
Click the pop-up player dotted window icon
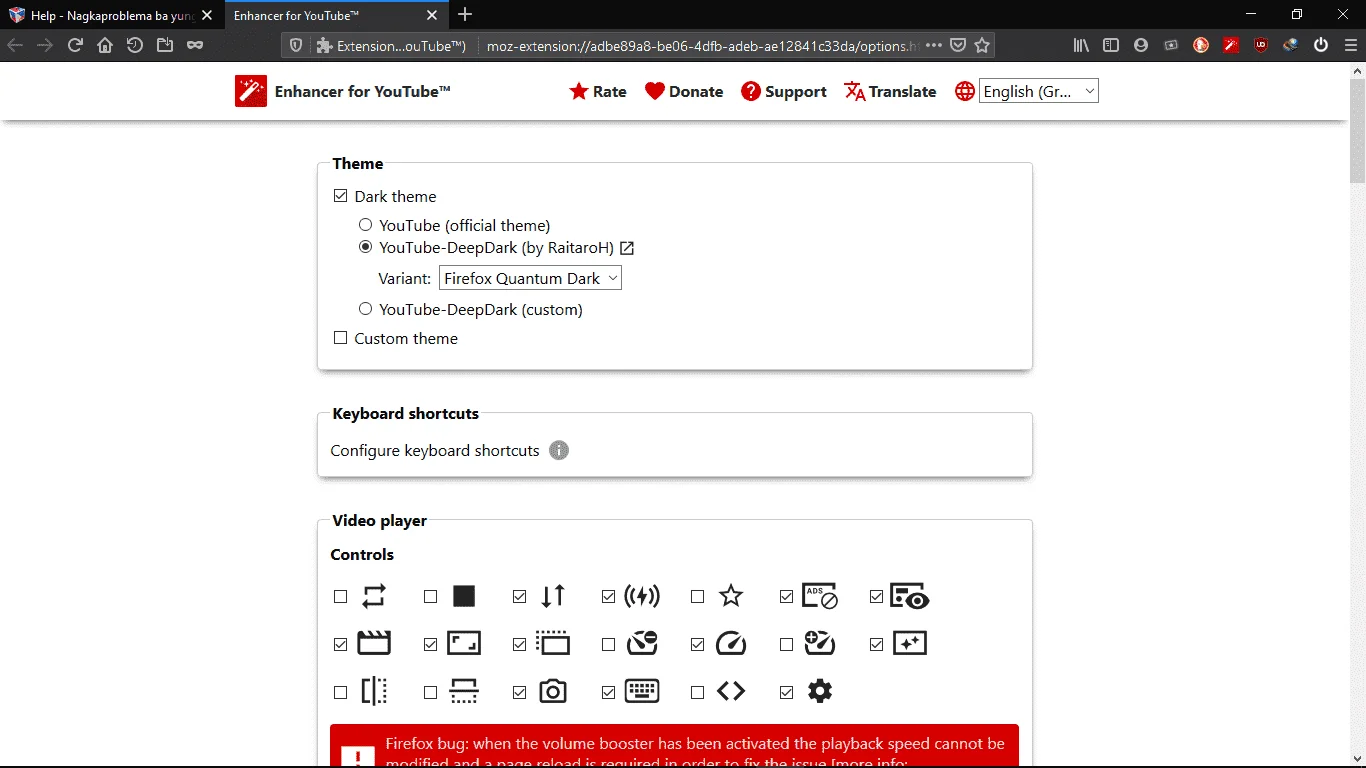(x=553, y=643)
